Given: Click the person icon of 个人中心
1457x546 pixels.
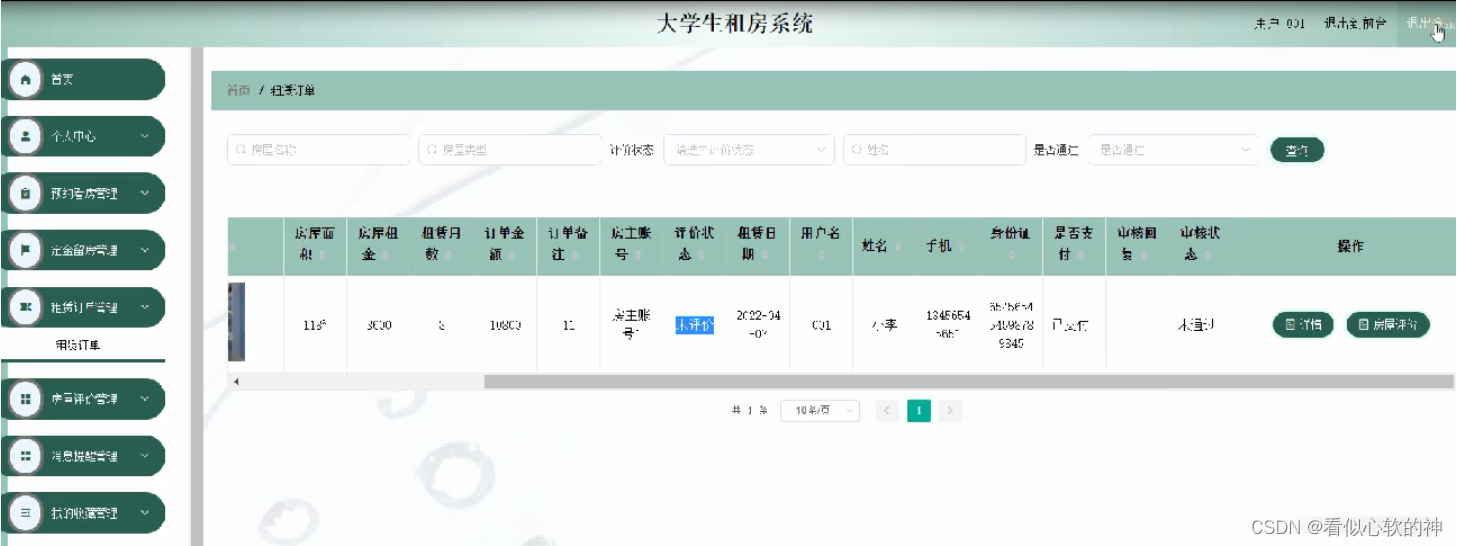Looking at the screenshot, I should 26,136.
